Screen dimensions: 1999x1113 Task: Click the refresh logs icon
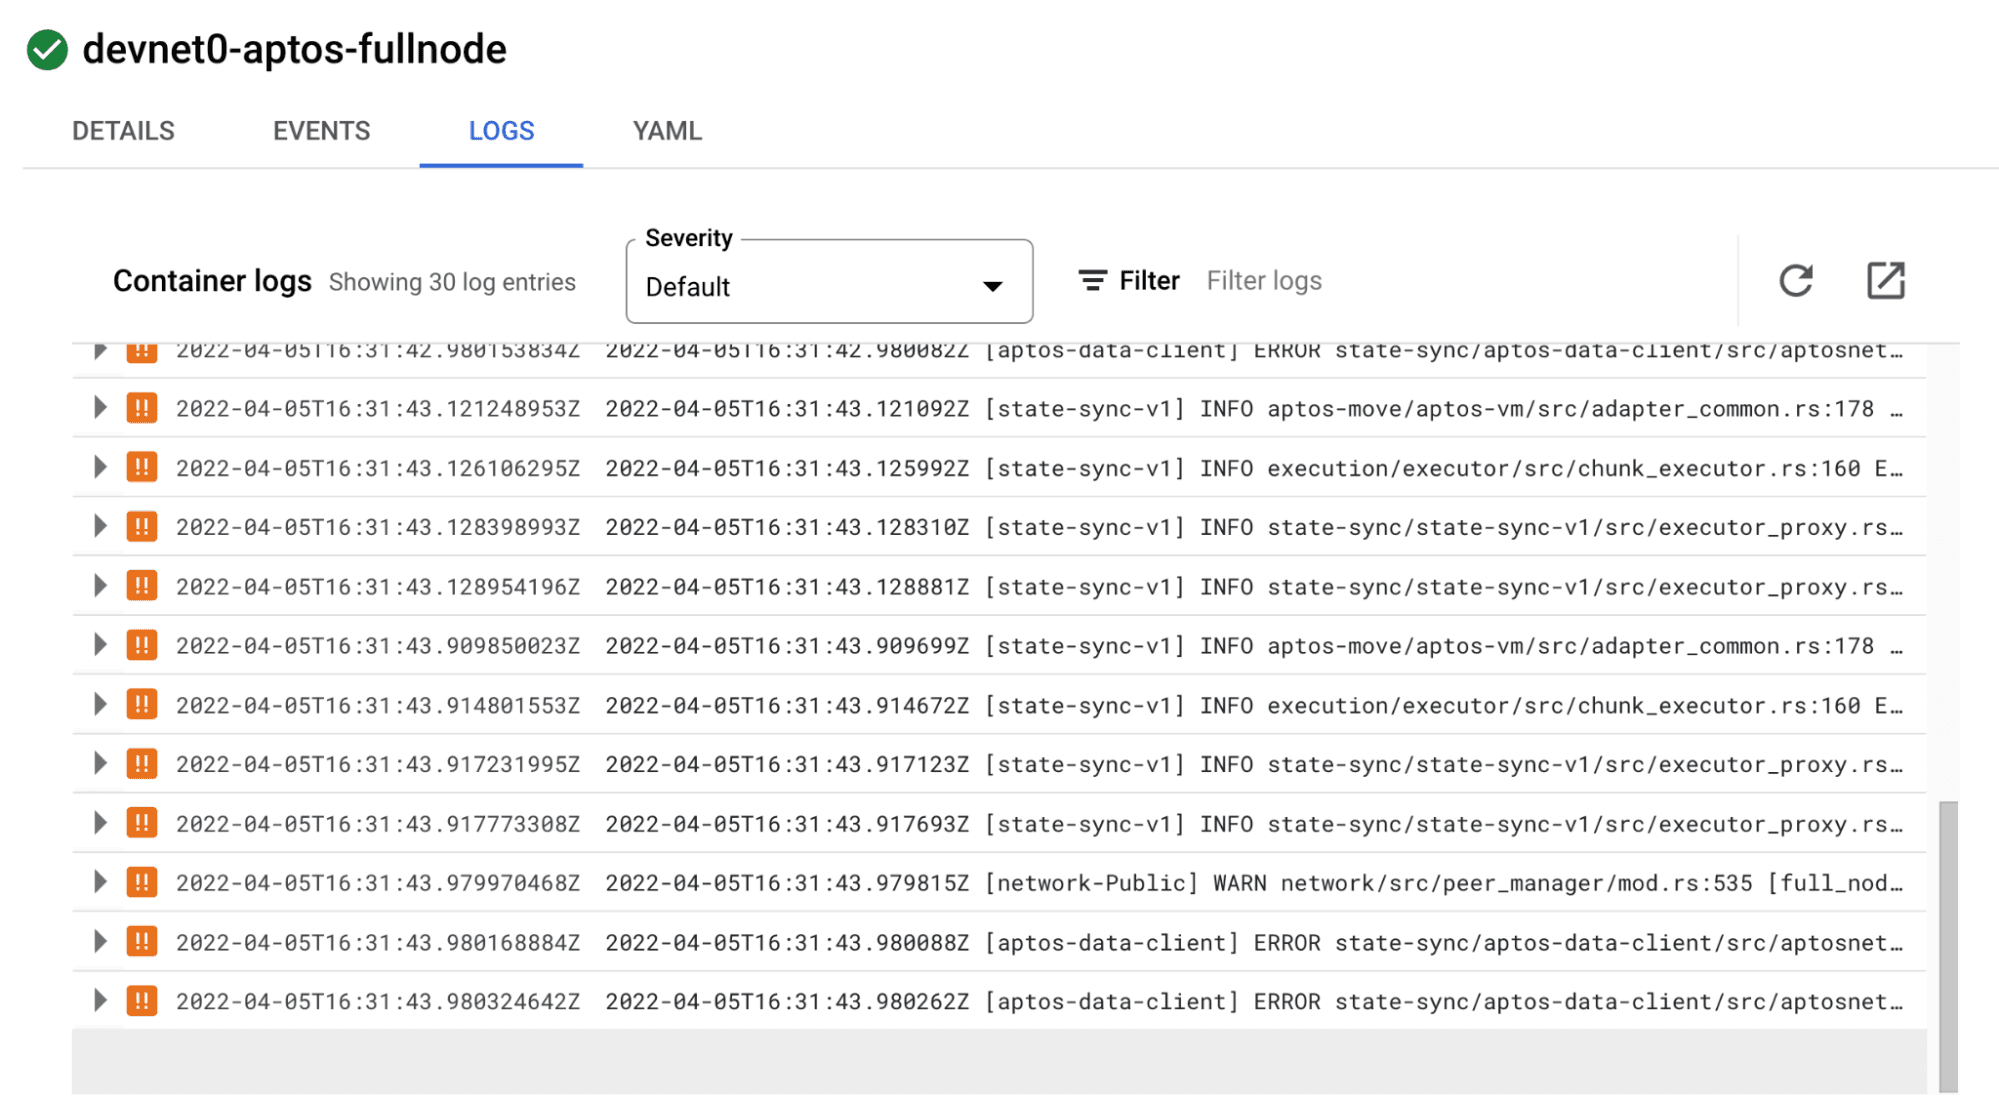click(1796, 281)
